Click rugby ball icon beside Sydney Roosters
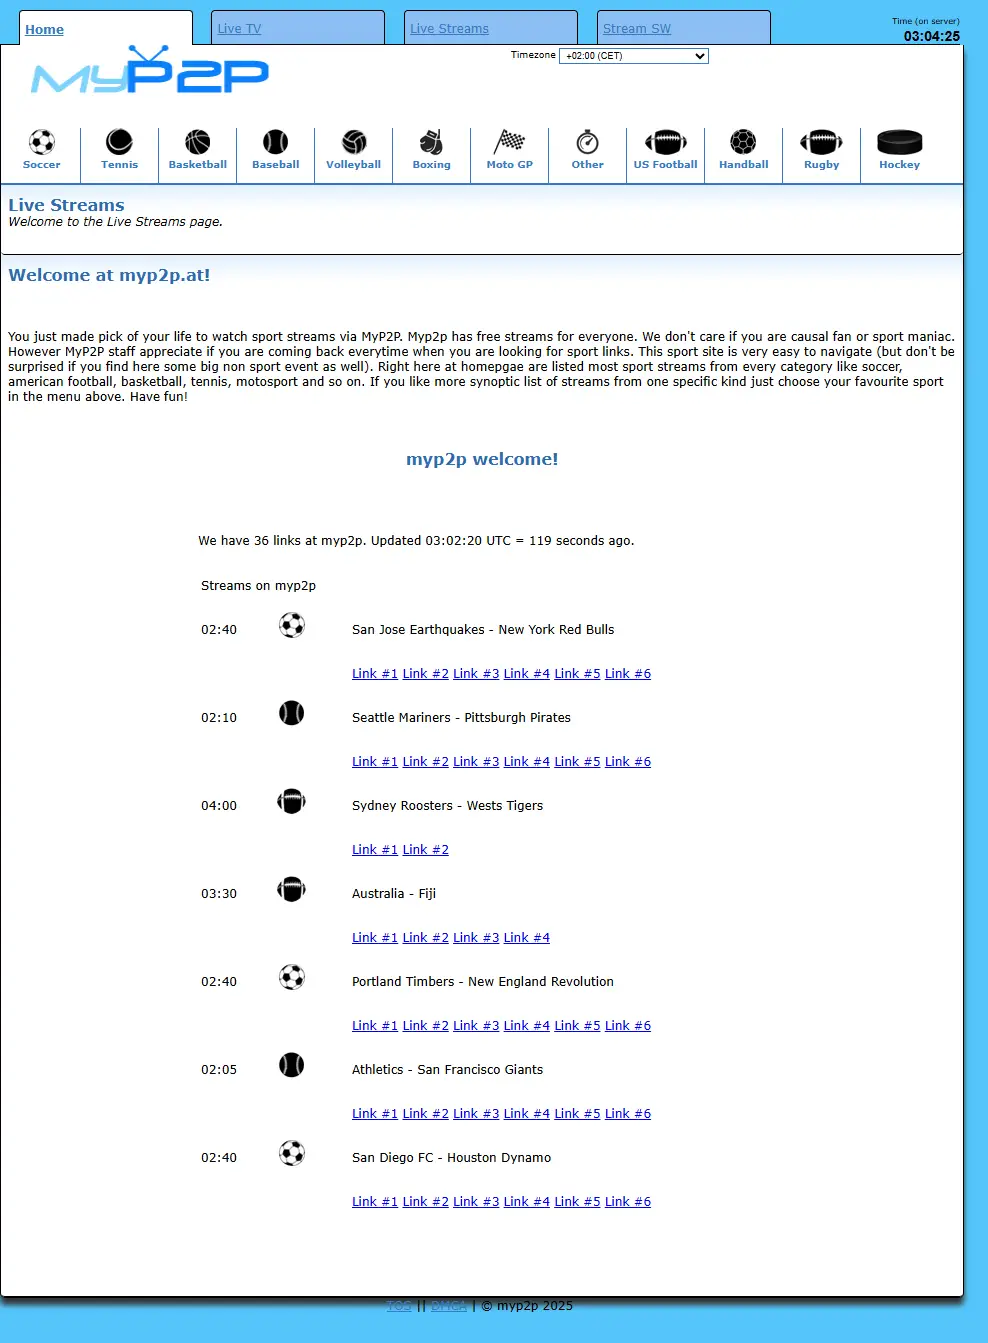This screenshot has width=988, height=1343. pyautogui.click(x=292, y=802)
